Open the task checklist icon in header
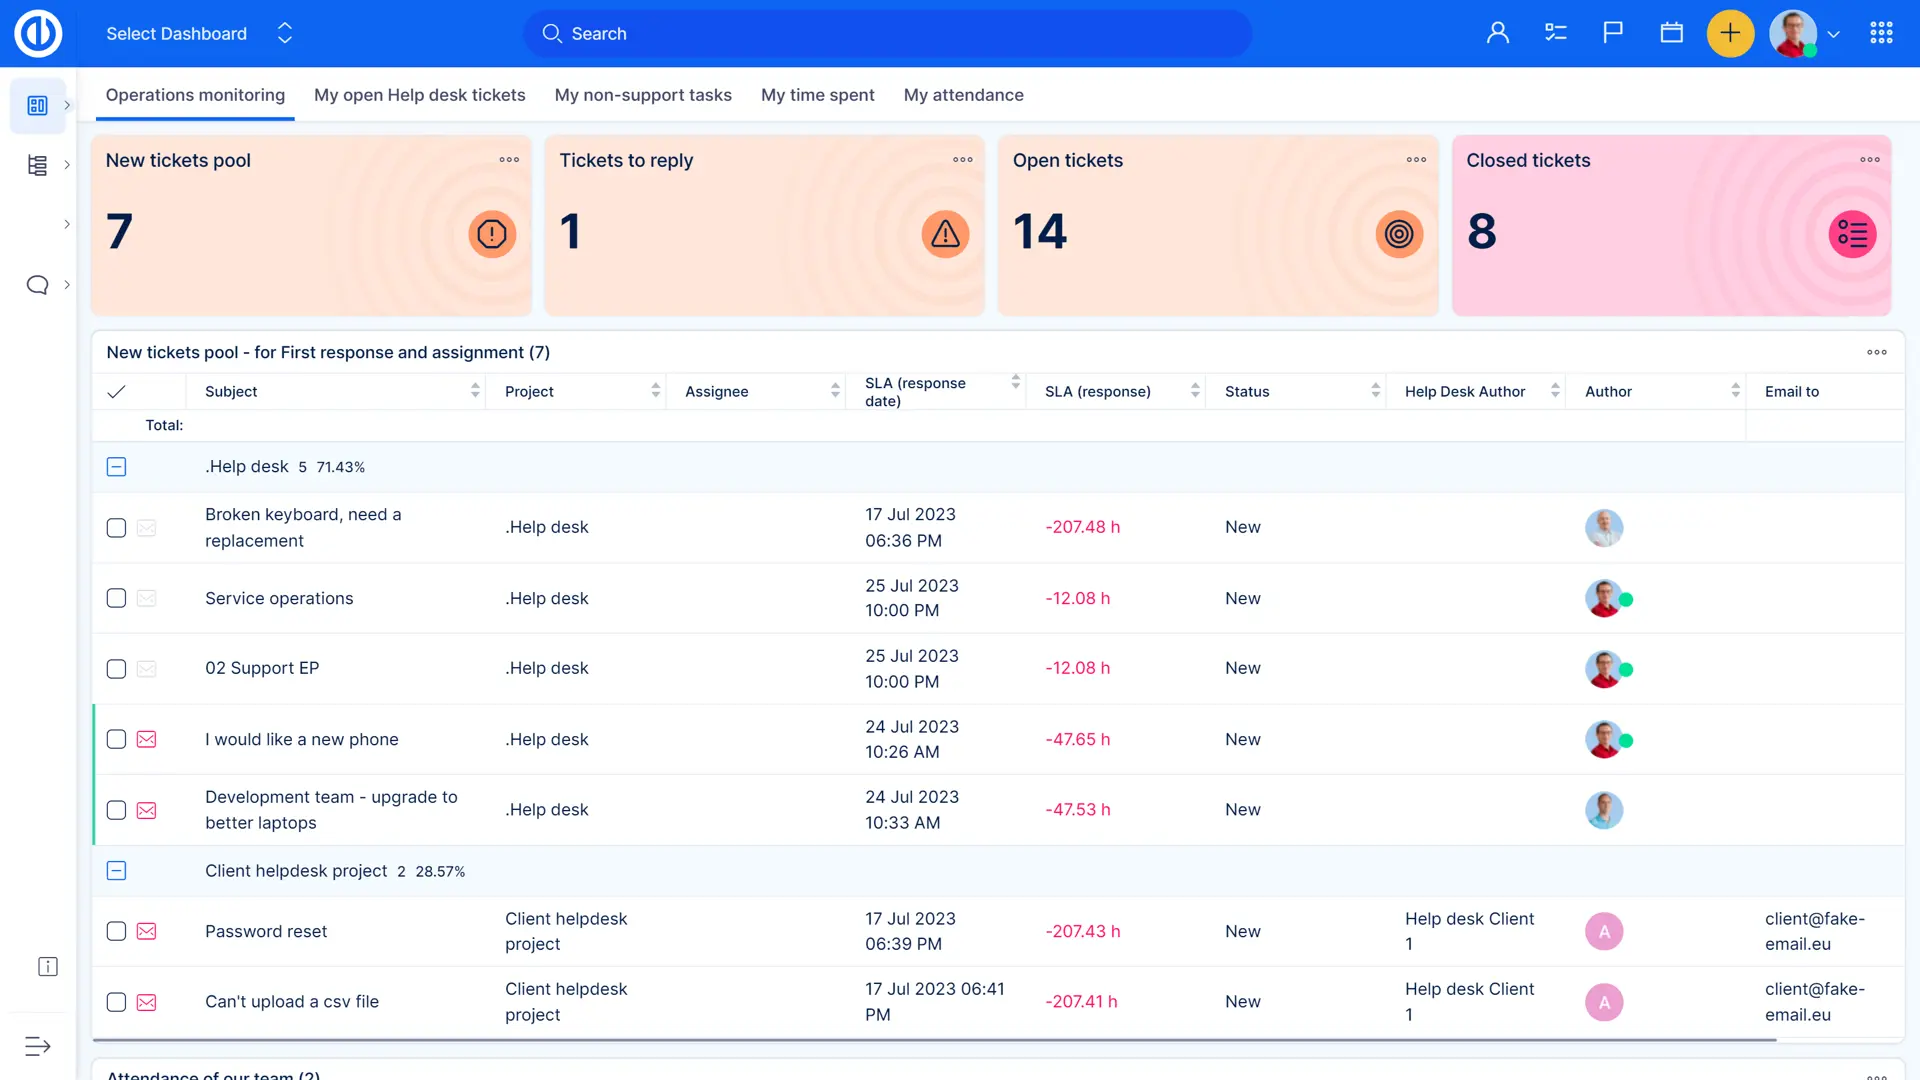 pos(1555,33)
